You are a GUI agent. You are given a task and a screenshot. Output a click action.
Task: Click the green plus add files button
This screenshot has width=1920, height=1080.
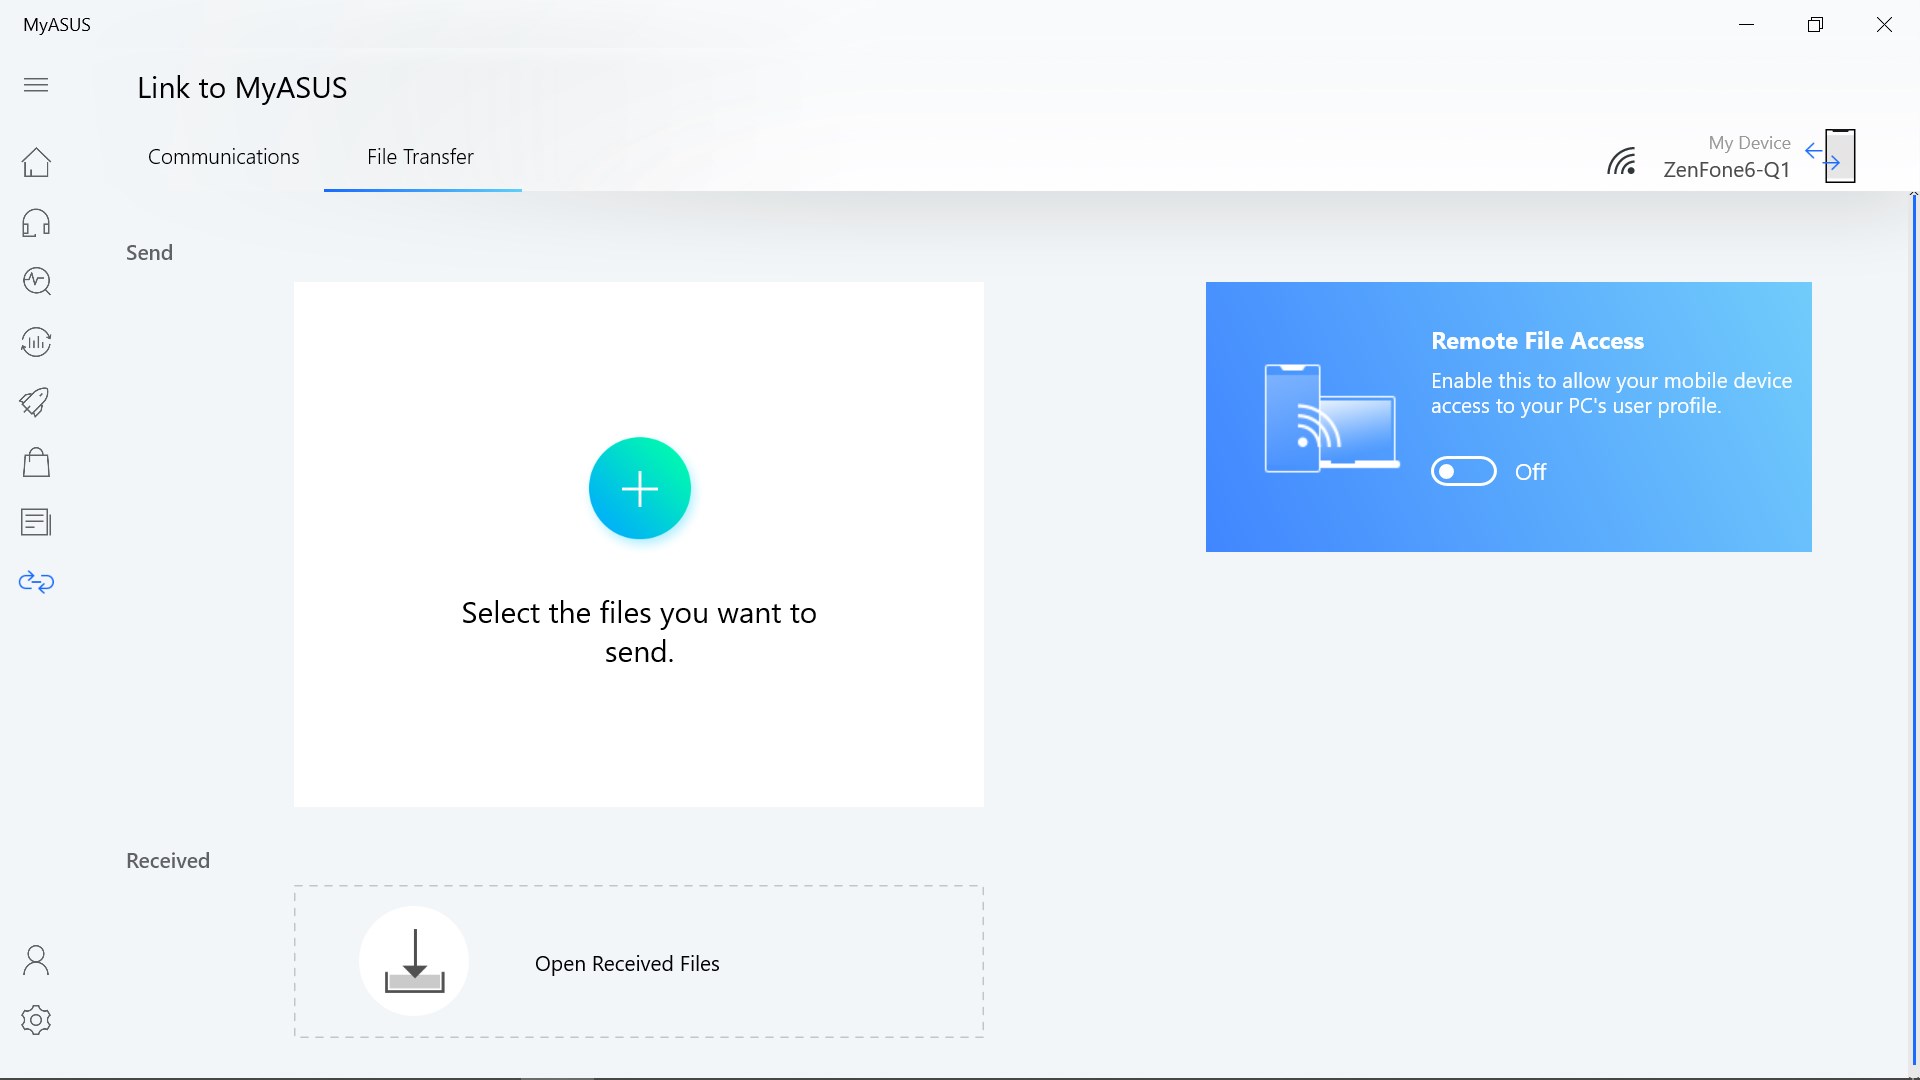639,488
